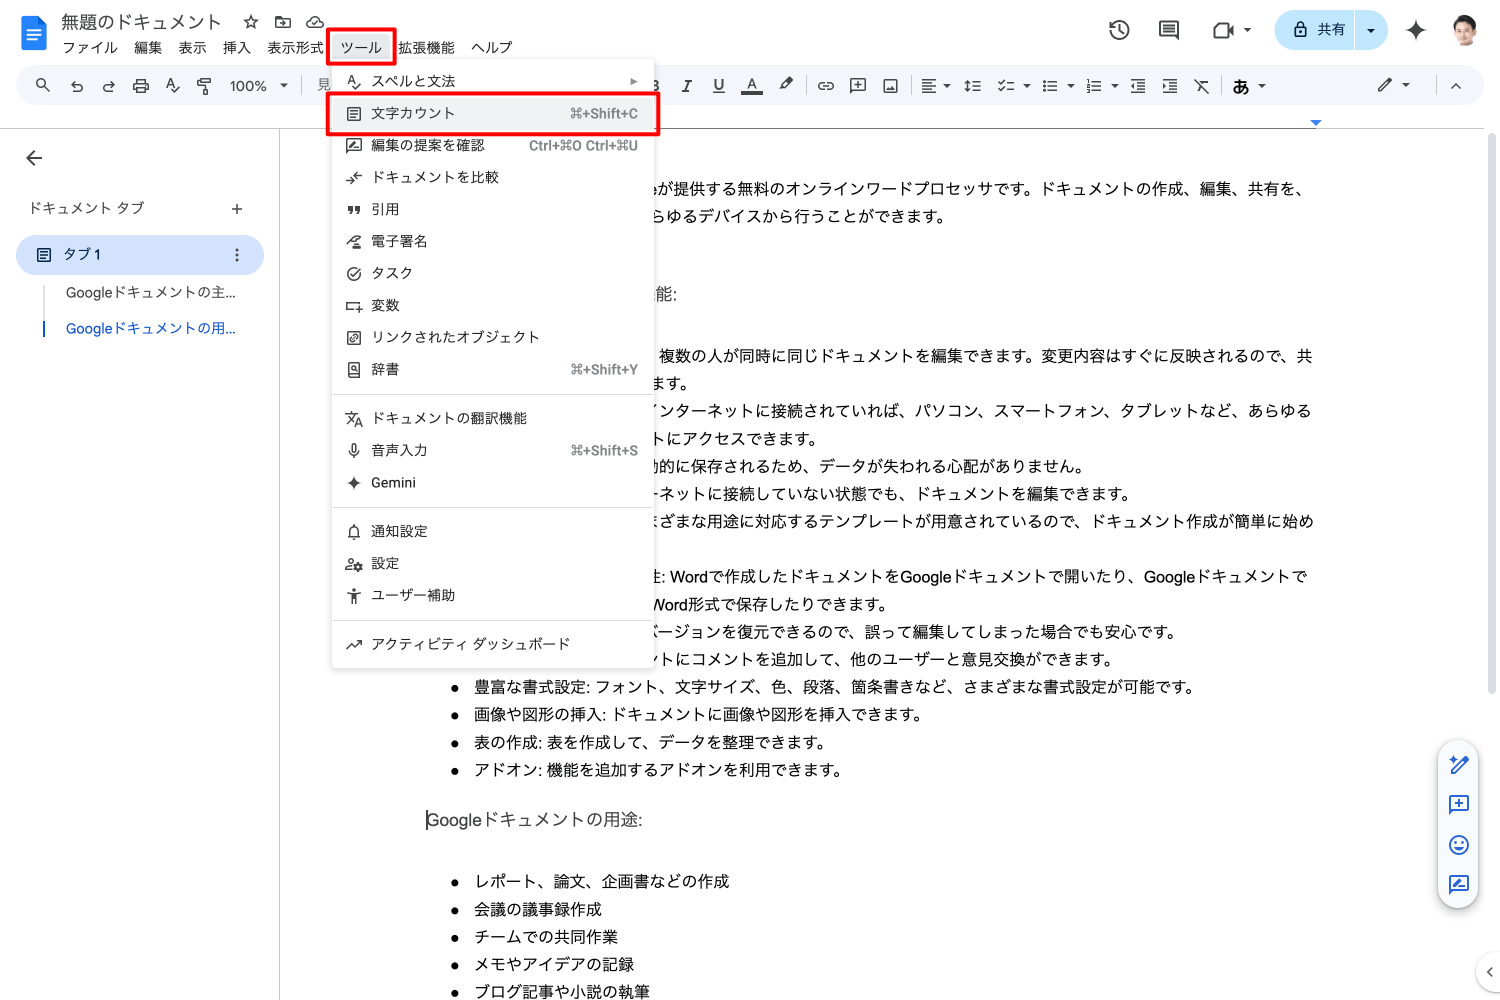1500x1000 pixels.
Task: Open the 編集 menu
Action: 148,47
